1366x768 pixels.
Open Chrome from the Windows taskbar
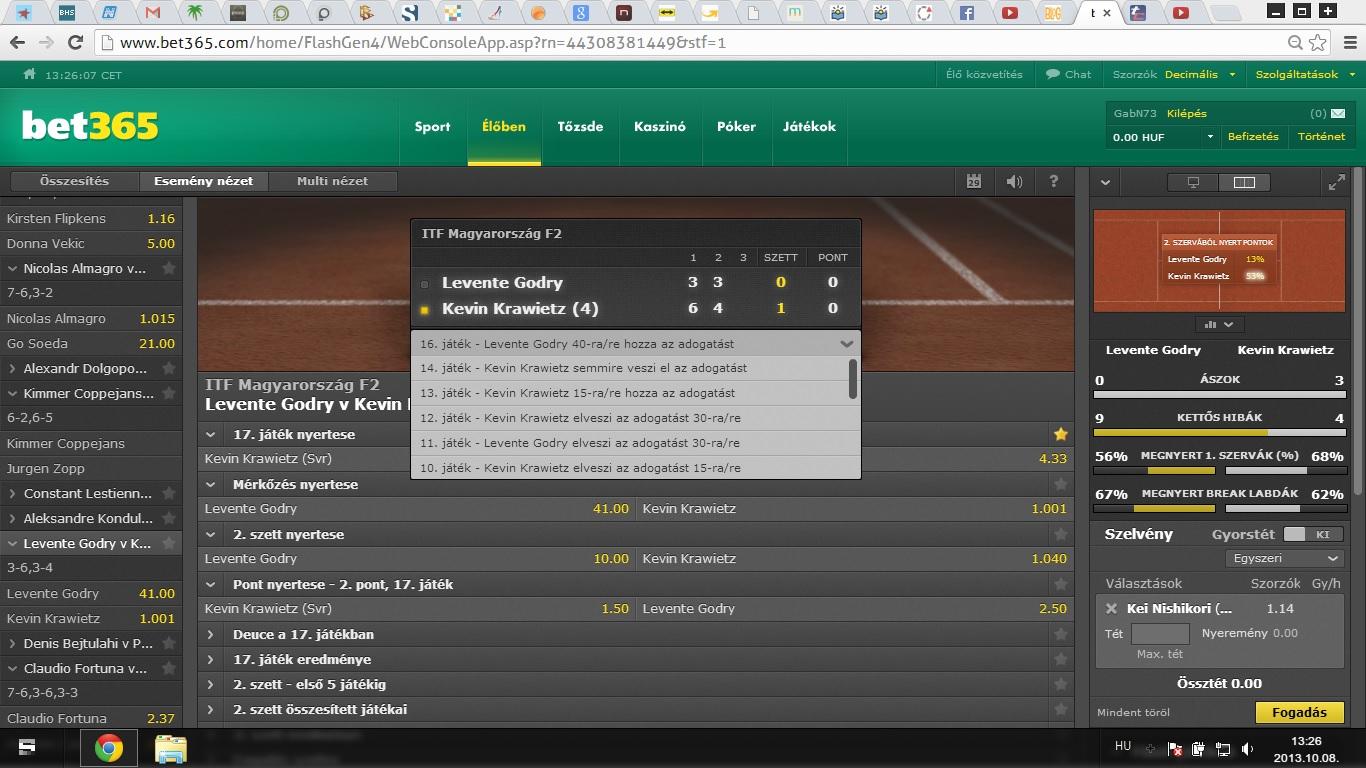tap(109, 748)
